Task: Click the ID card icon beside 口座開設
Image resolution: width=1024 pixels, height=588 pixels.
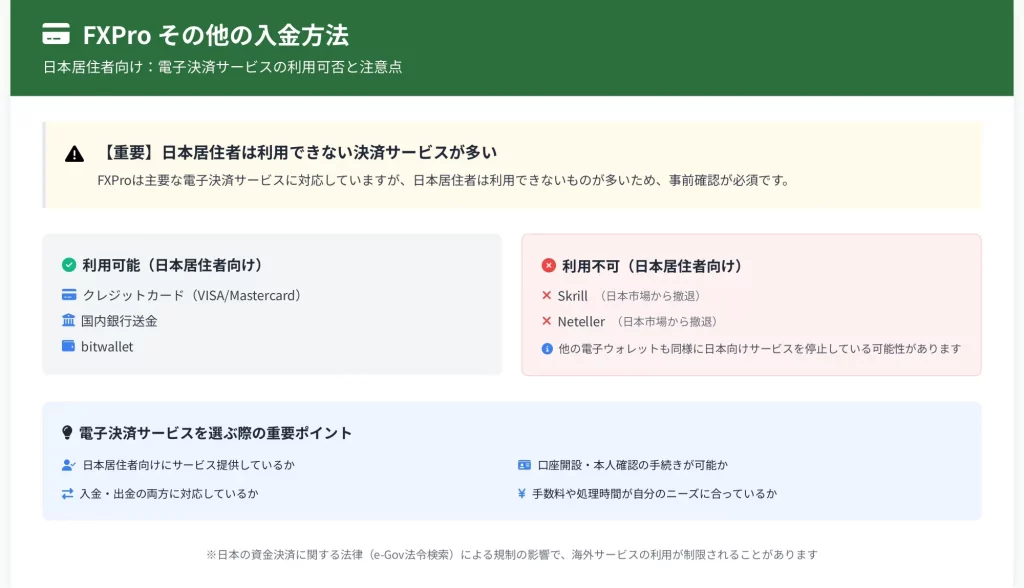Action: [x=524, y=465]
